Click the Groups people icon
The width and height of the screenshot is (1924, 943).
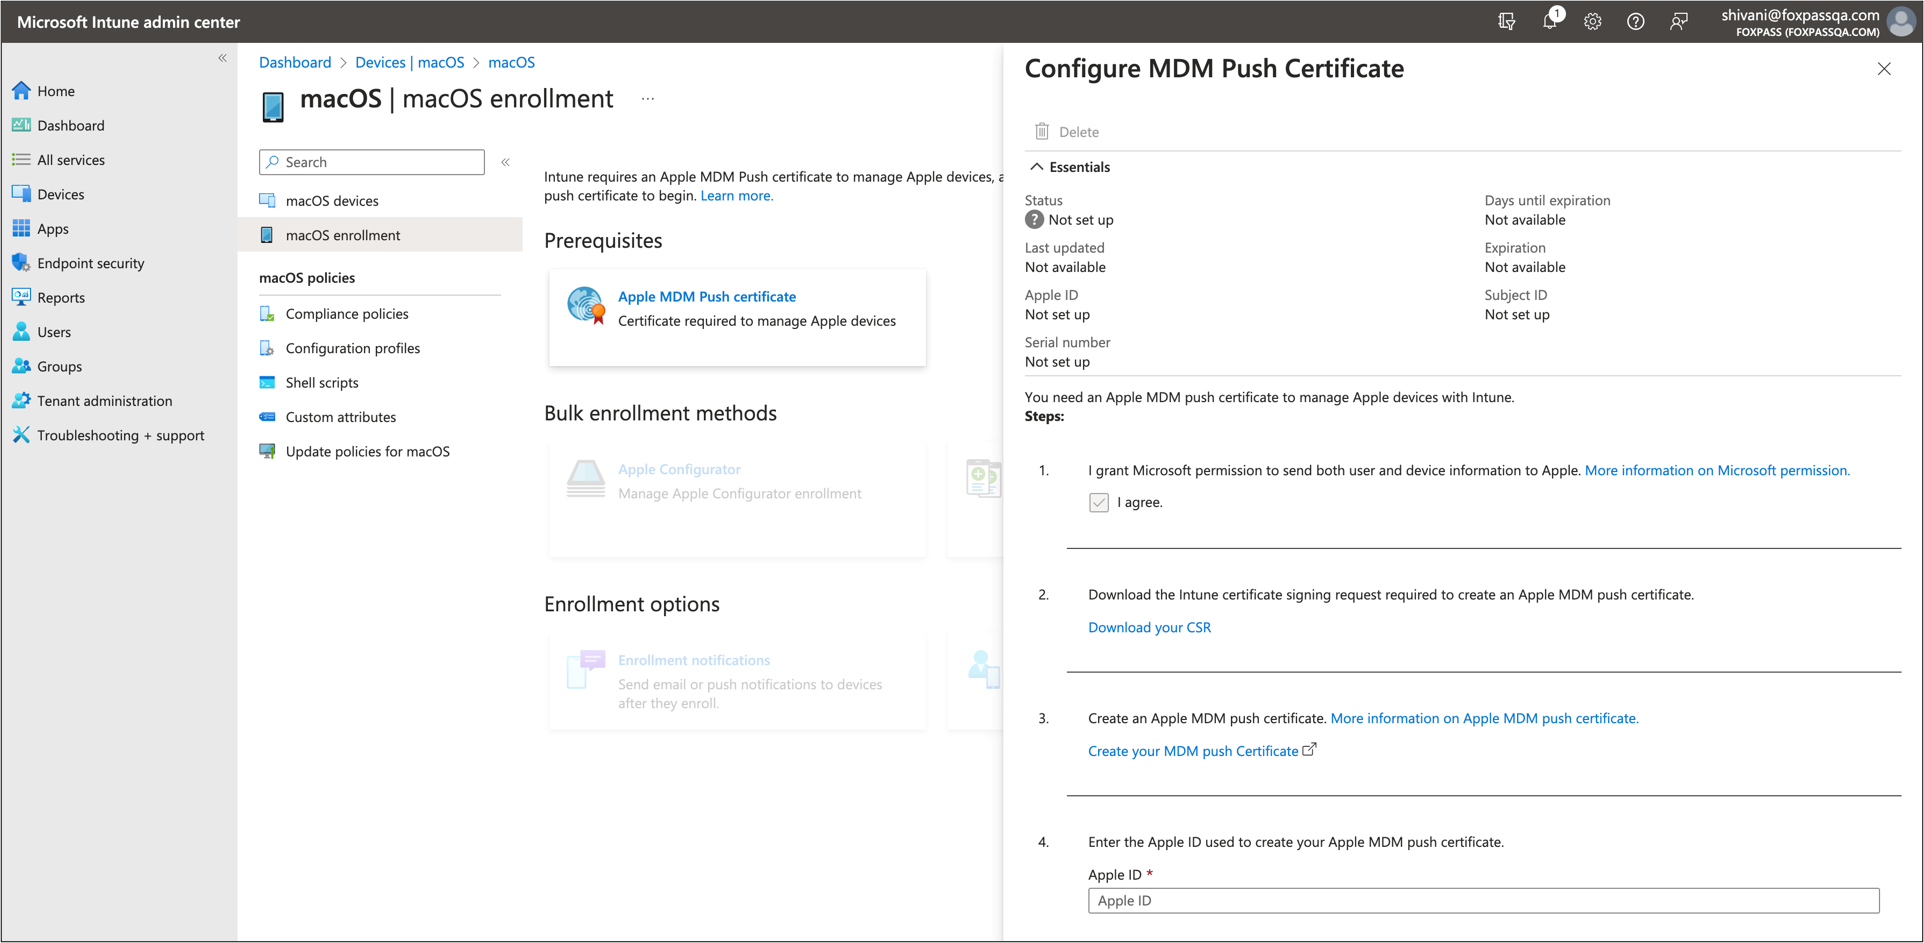[x=21, y=365]
